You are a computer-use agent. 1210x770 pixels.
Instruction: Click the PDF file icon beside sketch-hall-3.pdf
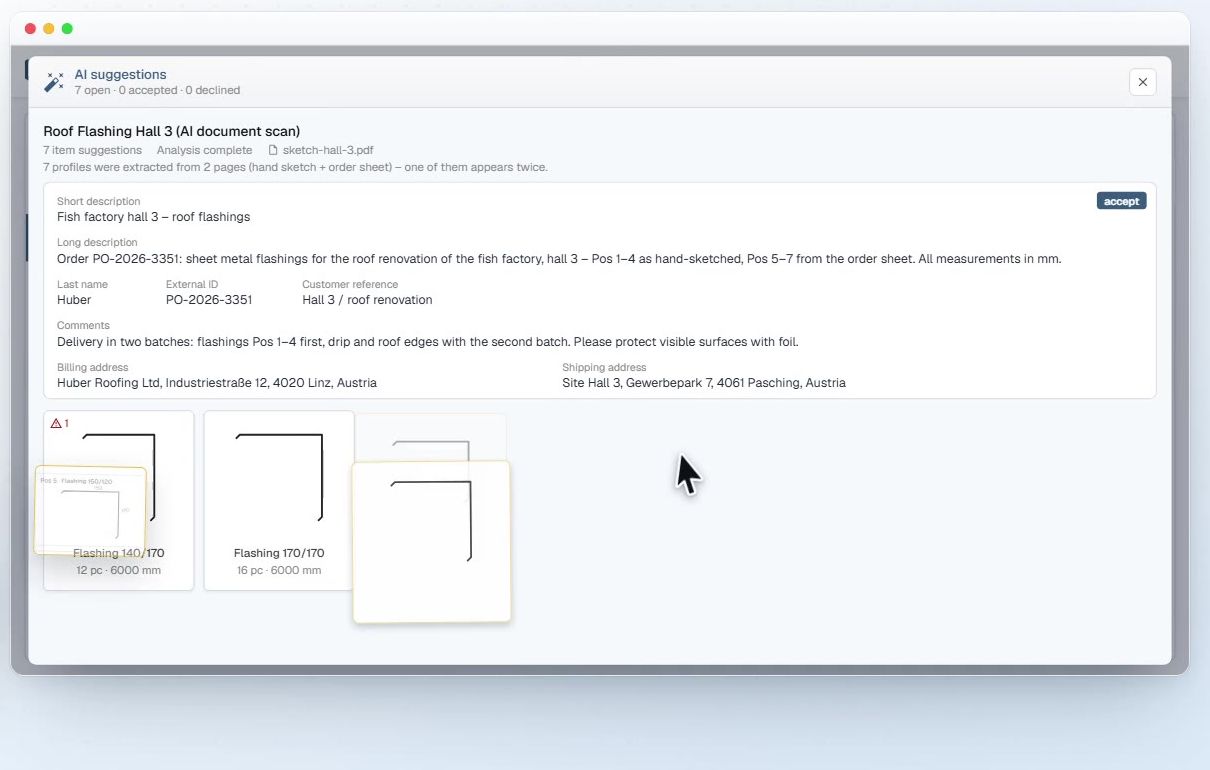pos(273,150)
